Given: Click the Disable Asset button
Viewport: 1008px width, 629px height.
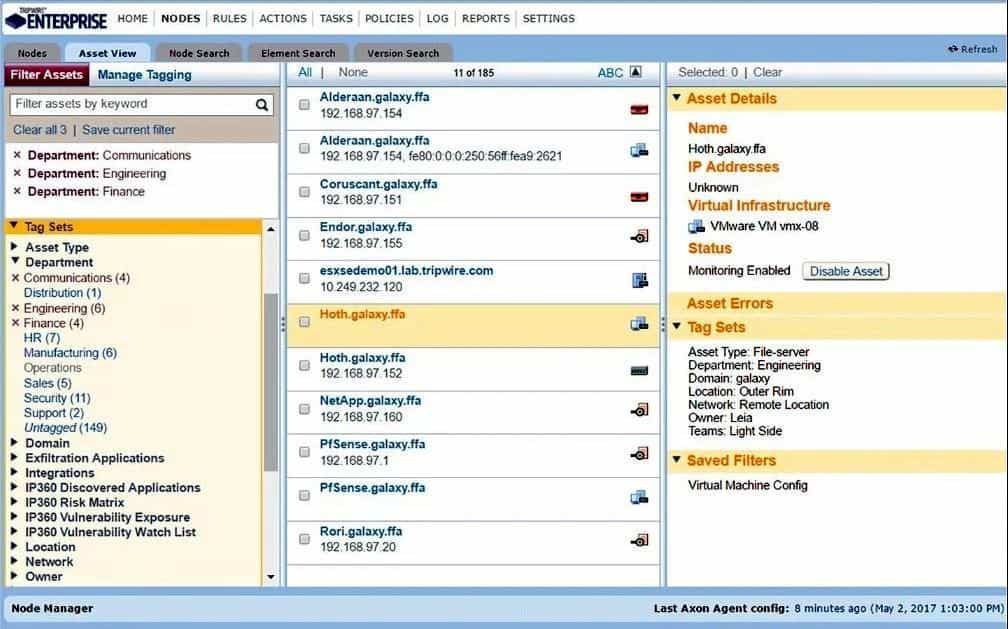Looking at the screenshot, I should 845,271.
